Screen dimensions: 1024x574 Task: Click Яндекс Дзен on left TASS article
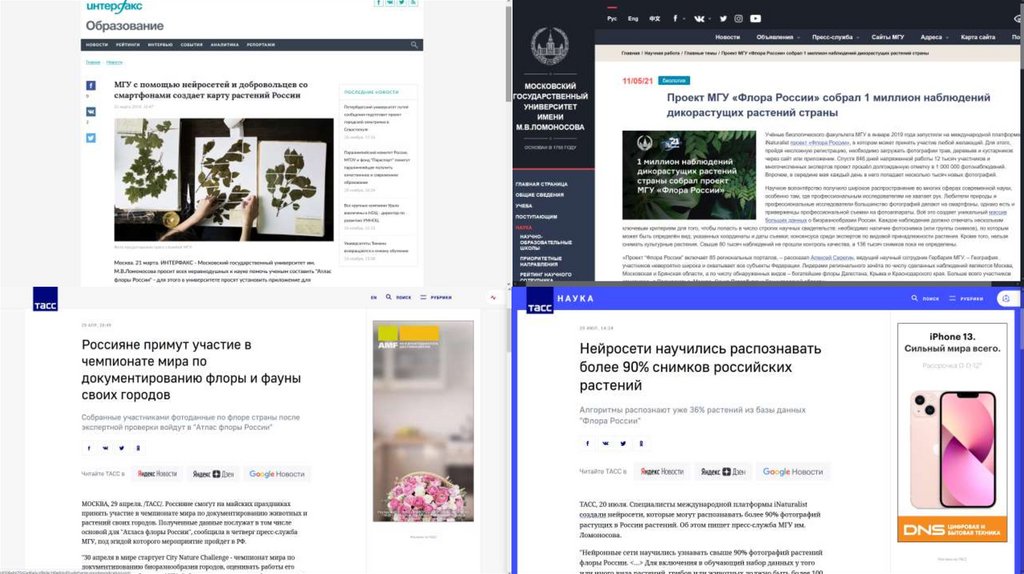tap(213, 474)
